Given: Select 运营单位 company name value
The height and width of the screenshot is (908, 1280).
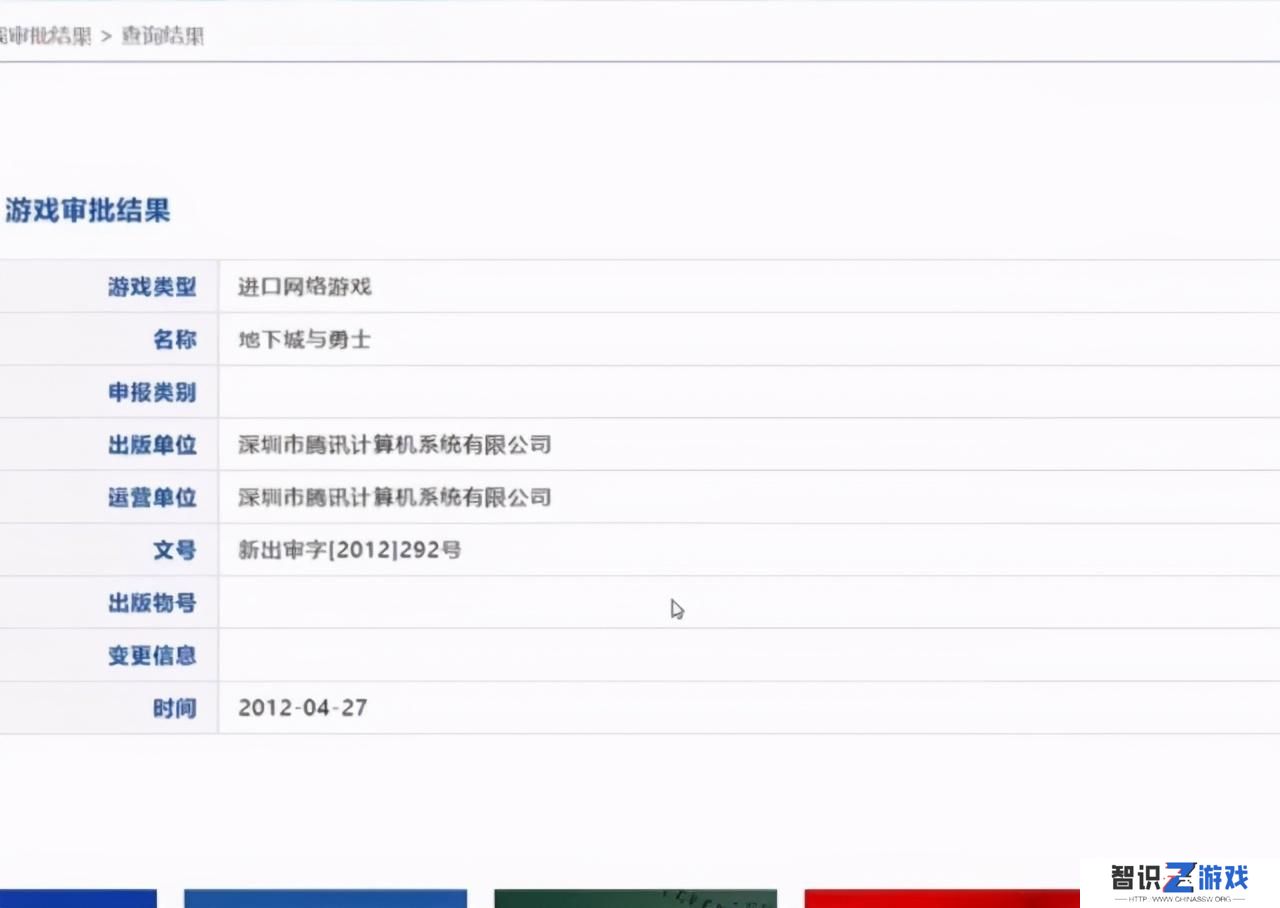Looking at the screenshot, I should [395, 497].
